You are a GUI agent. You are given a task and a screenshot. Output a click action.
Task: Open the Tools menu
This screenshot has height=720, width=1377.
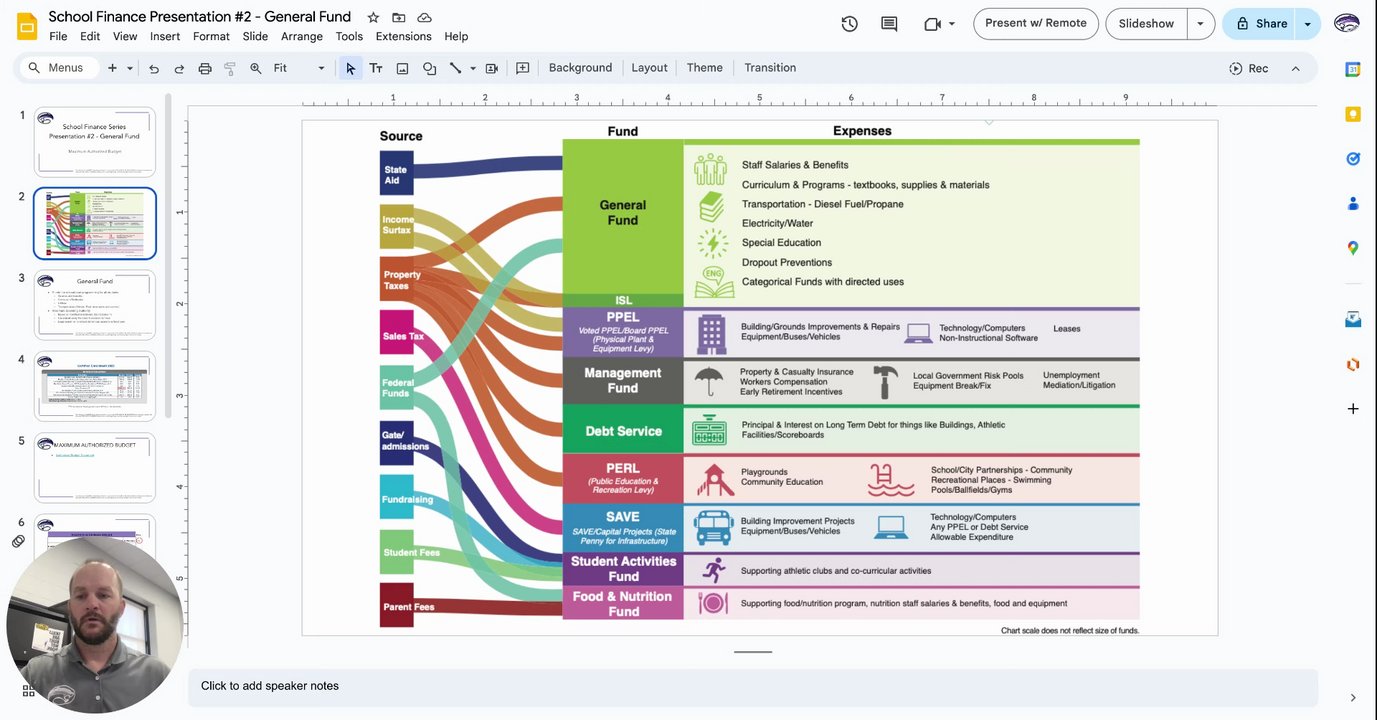point(349,37)
